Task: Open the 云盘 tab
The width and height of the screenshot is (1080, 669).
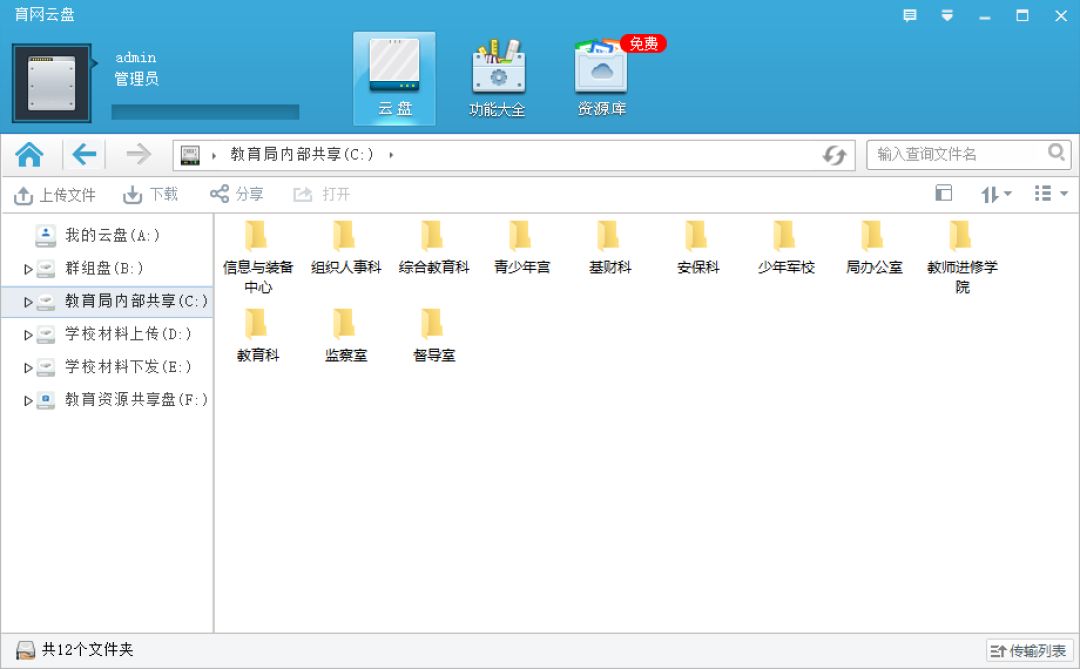Action: [x=394, y=79]
